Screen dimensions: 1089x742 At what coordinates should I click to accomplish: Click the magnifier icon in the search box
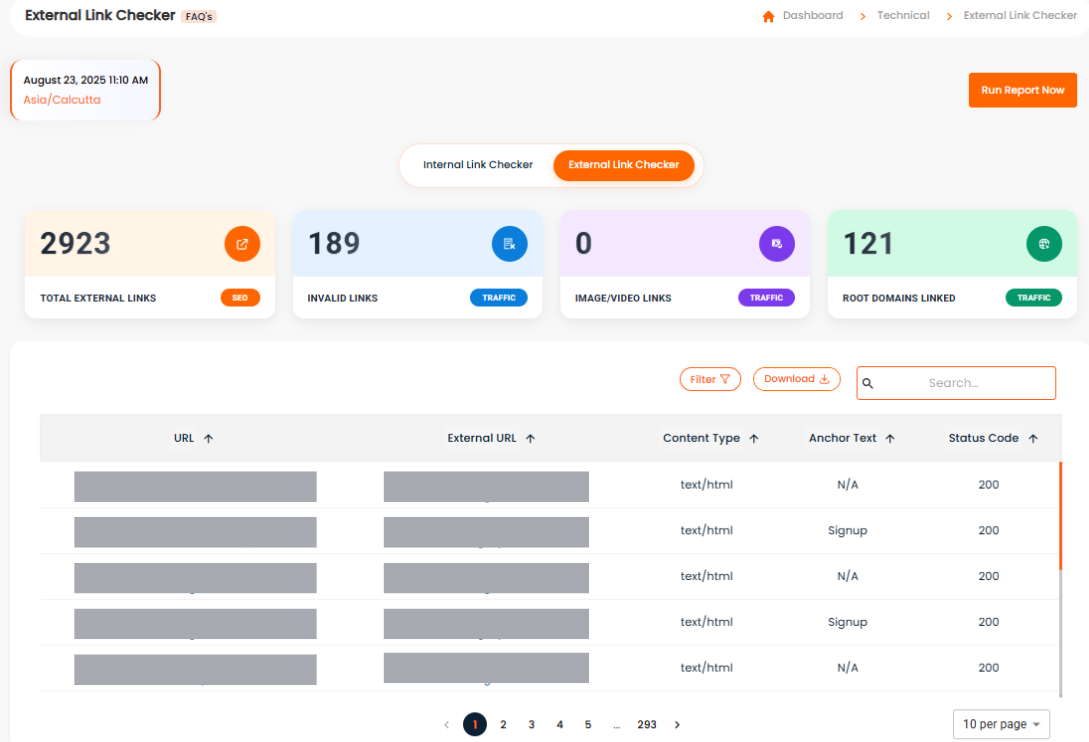[x=868, y=382]
